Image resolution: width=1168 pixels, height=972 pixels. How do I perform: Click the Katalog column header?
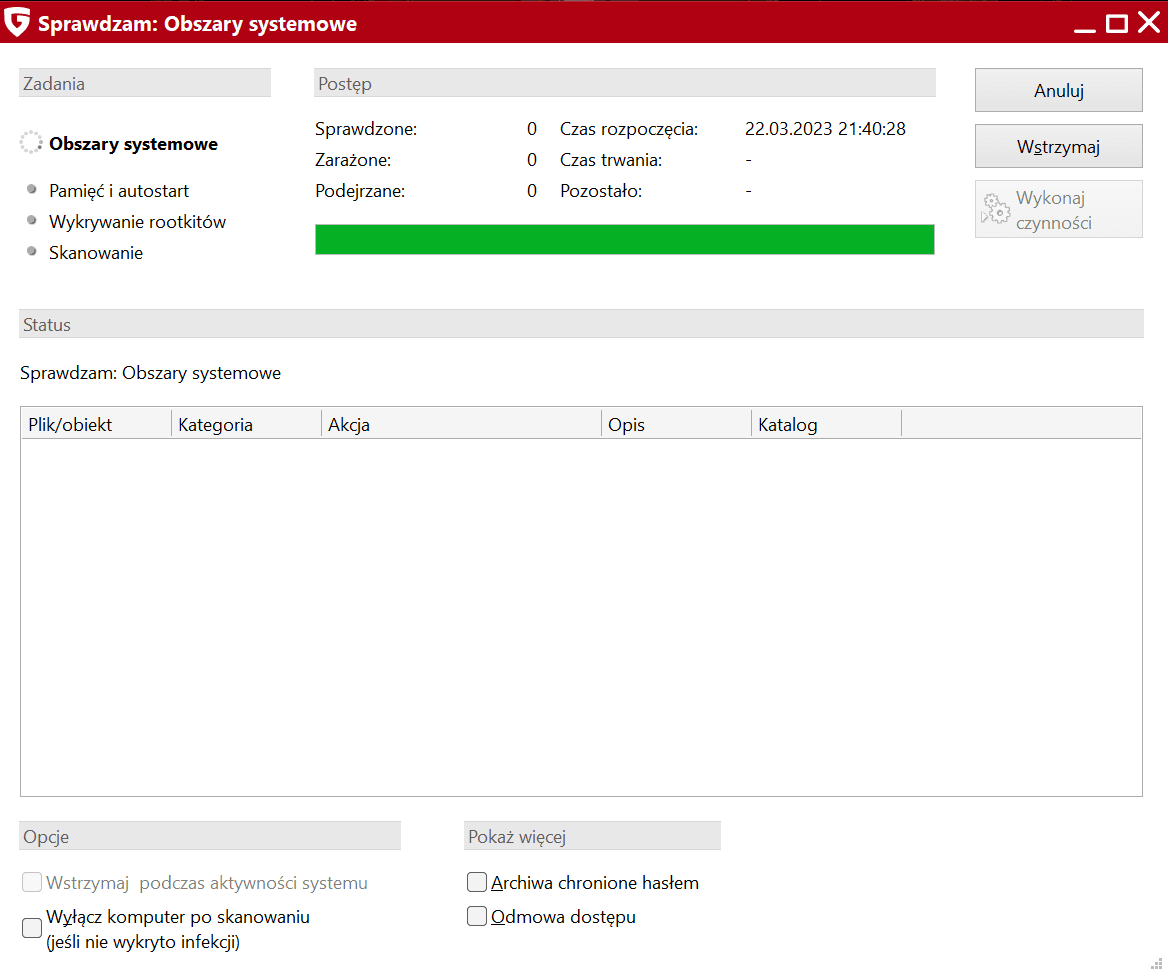[826, 425]
